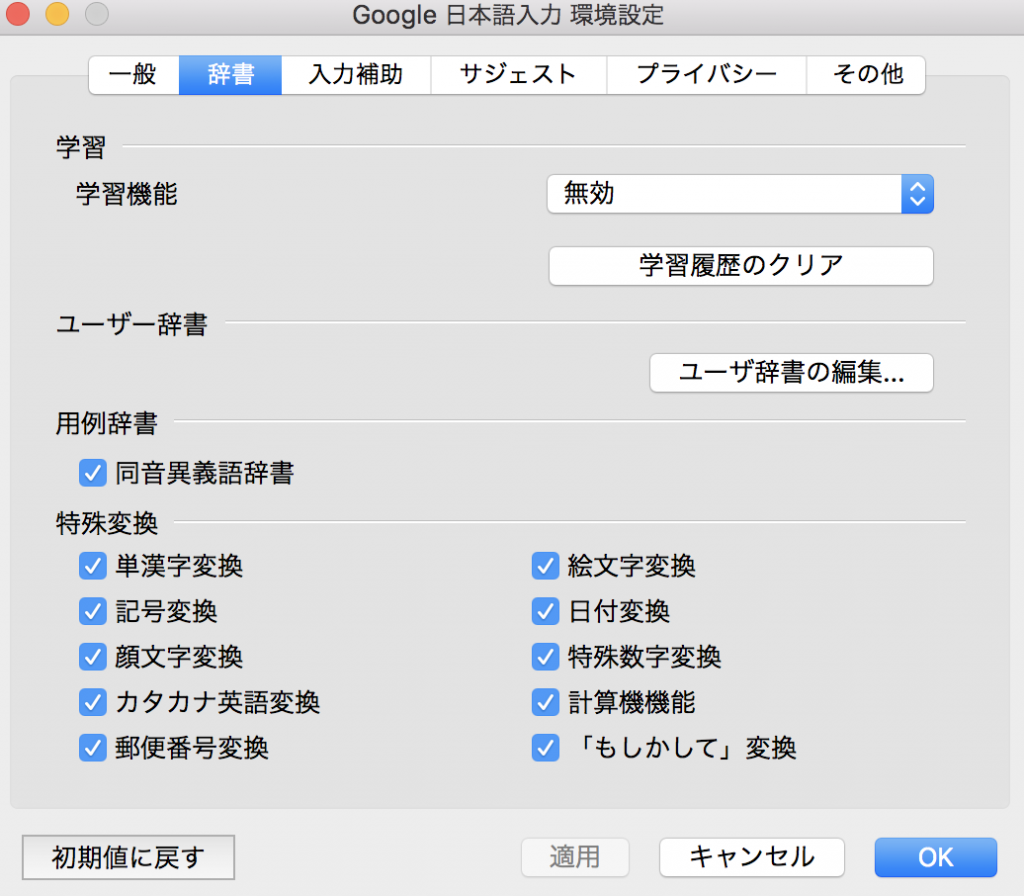1024x896 pixels.
Task: Disable 郵便番号変換 checkbox
Action: click(x=93, y=747)
